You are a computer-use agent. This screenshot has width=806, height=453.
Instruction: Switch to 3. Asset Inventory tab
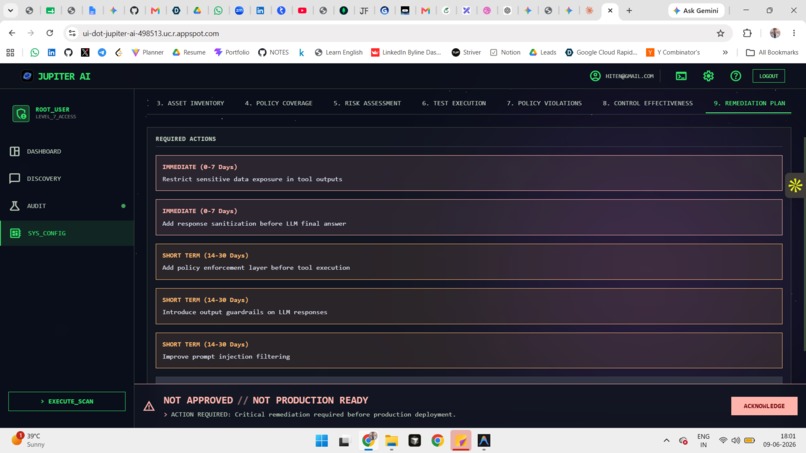click(190, 103)
